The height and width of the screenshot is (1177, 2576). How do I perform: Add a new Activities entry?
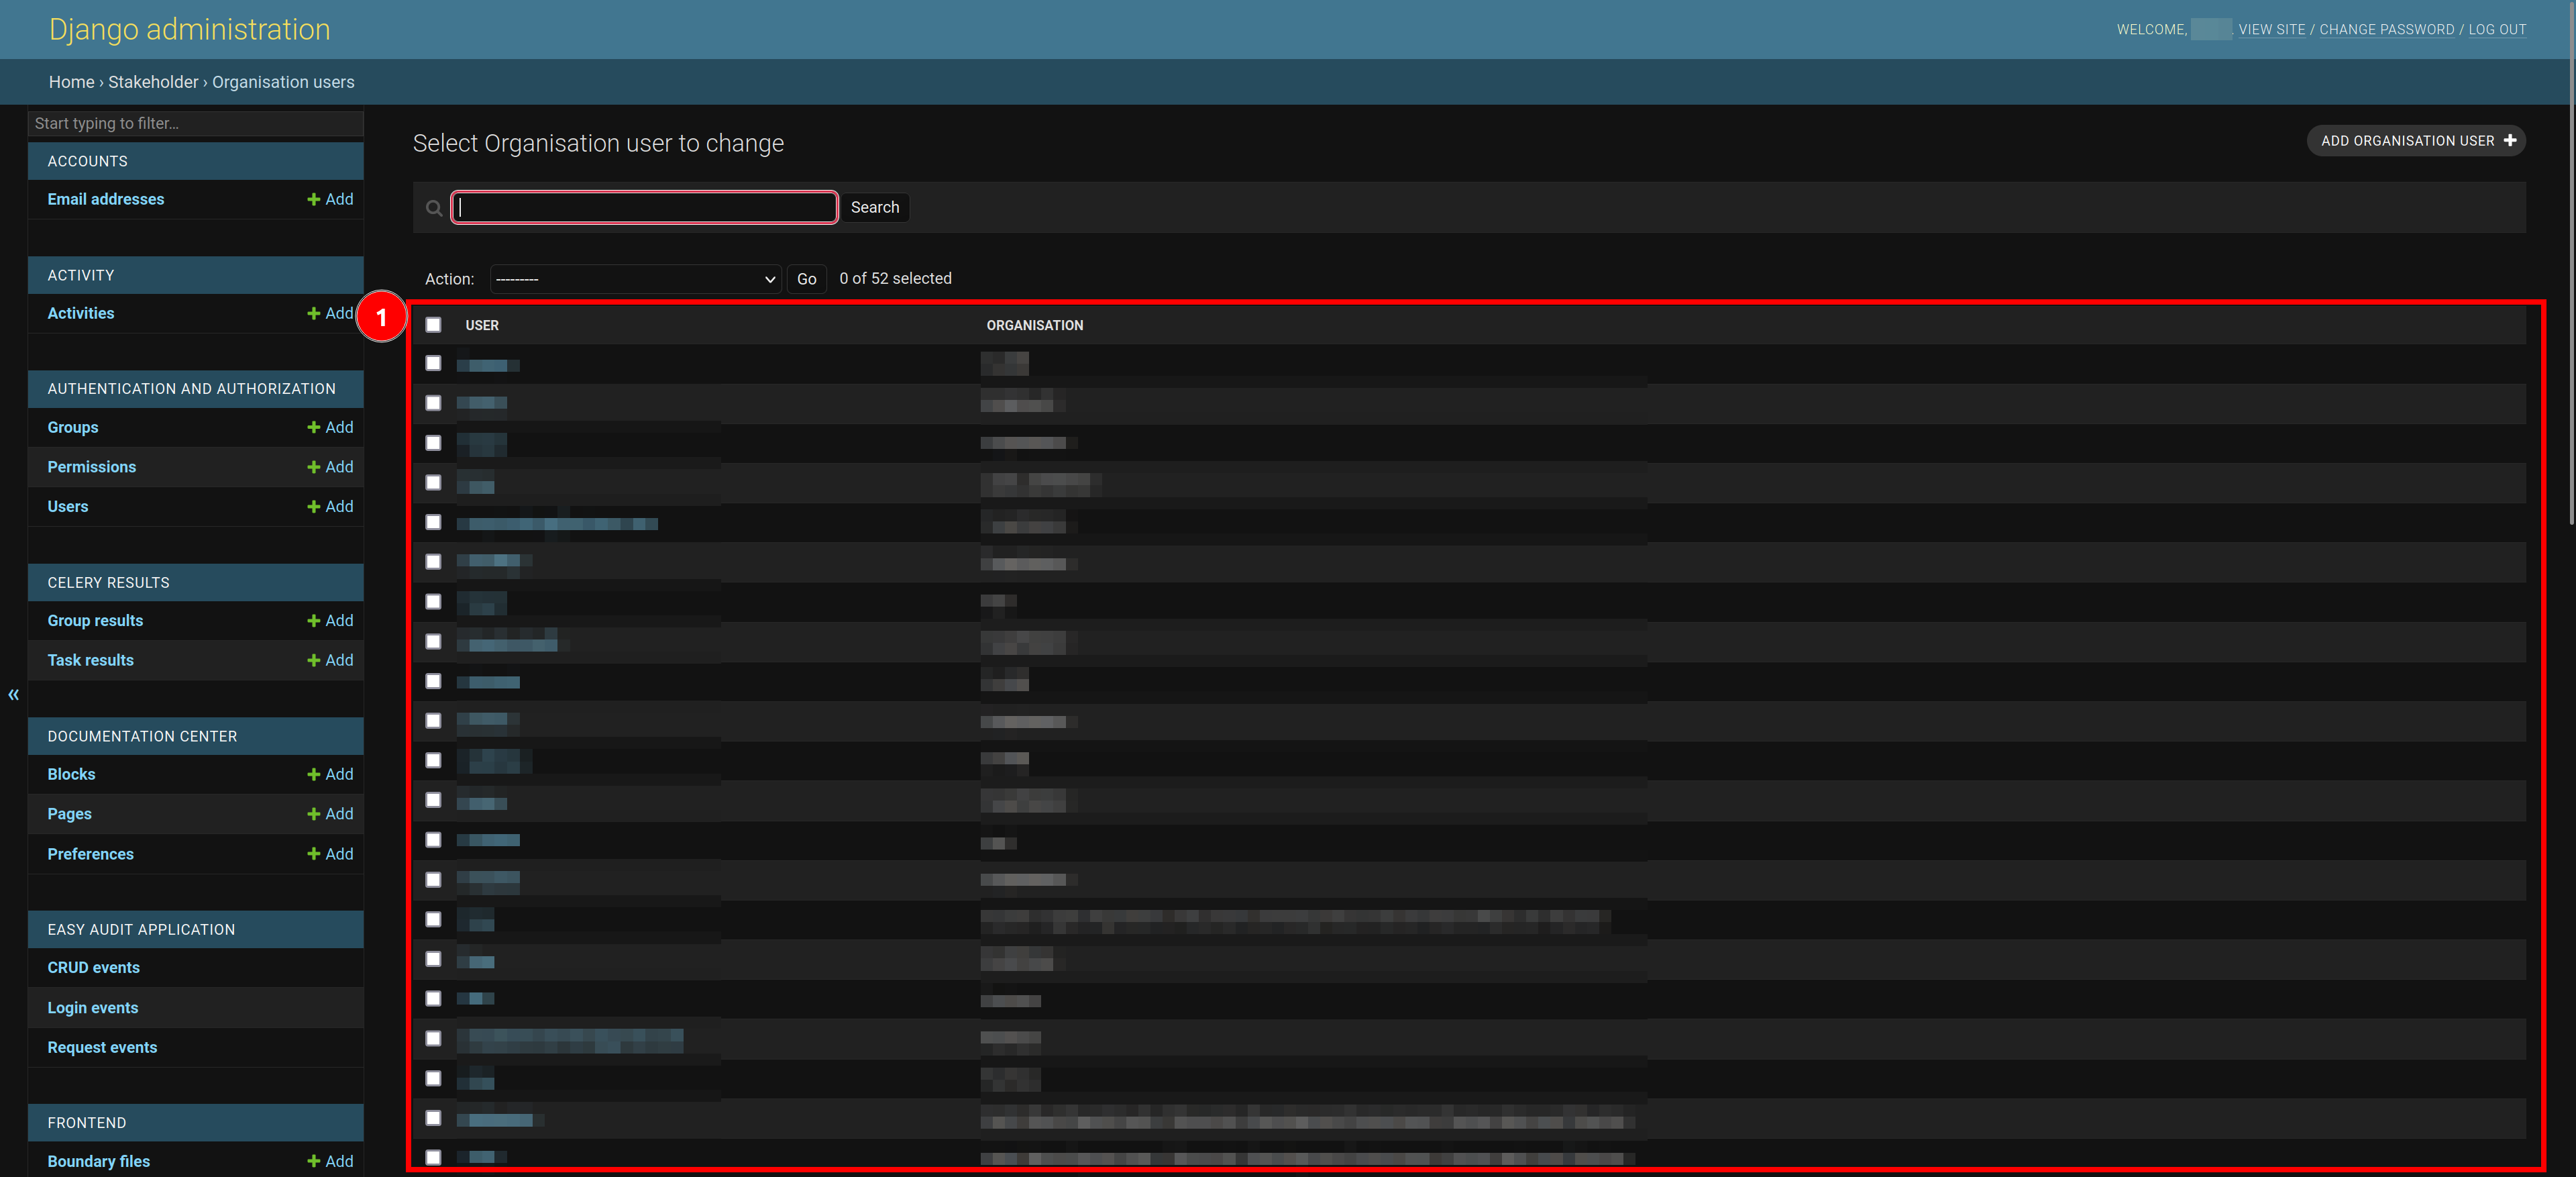click(330, 313)
